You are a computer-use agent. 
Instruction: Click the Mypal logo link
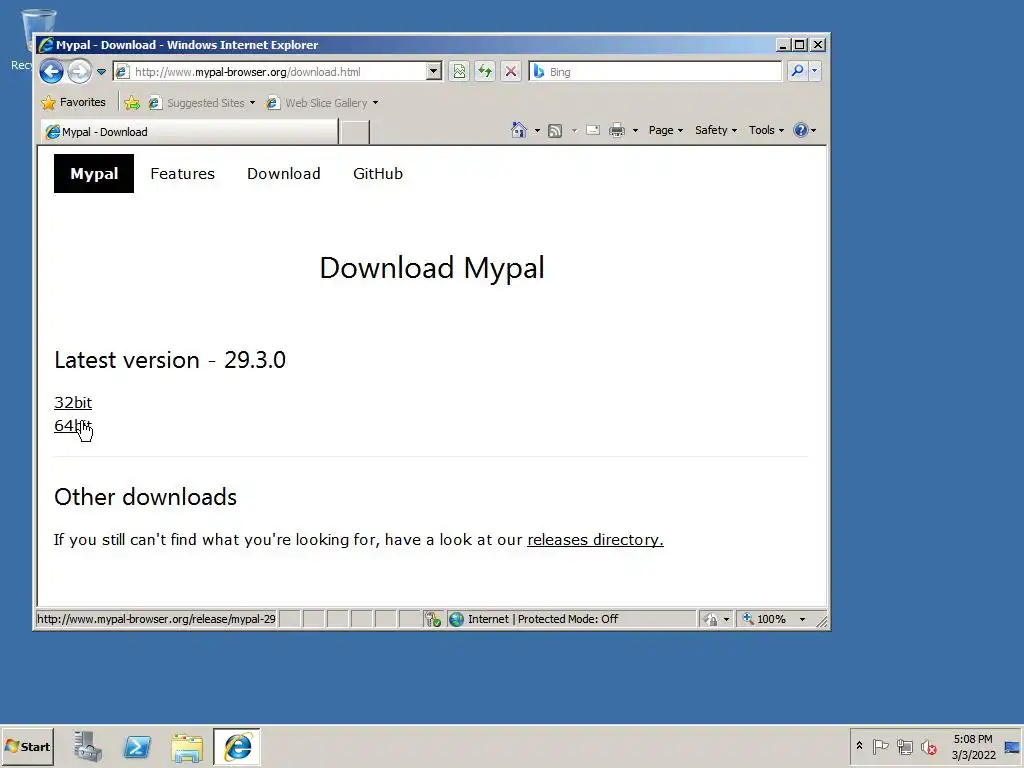click(94, 174)
